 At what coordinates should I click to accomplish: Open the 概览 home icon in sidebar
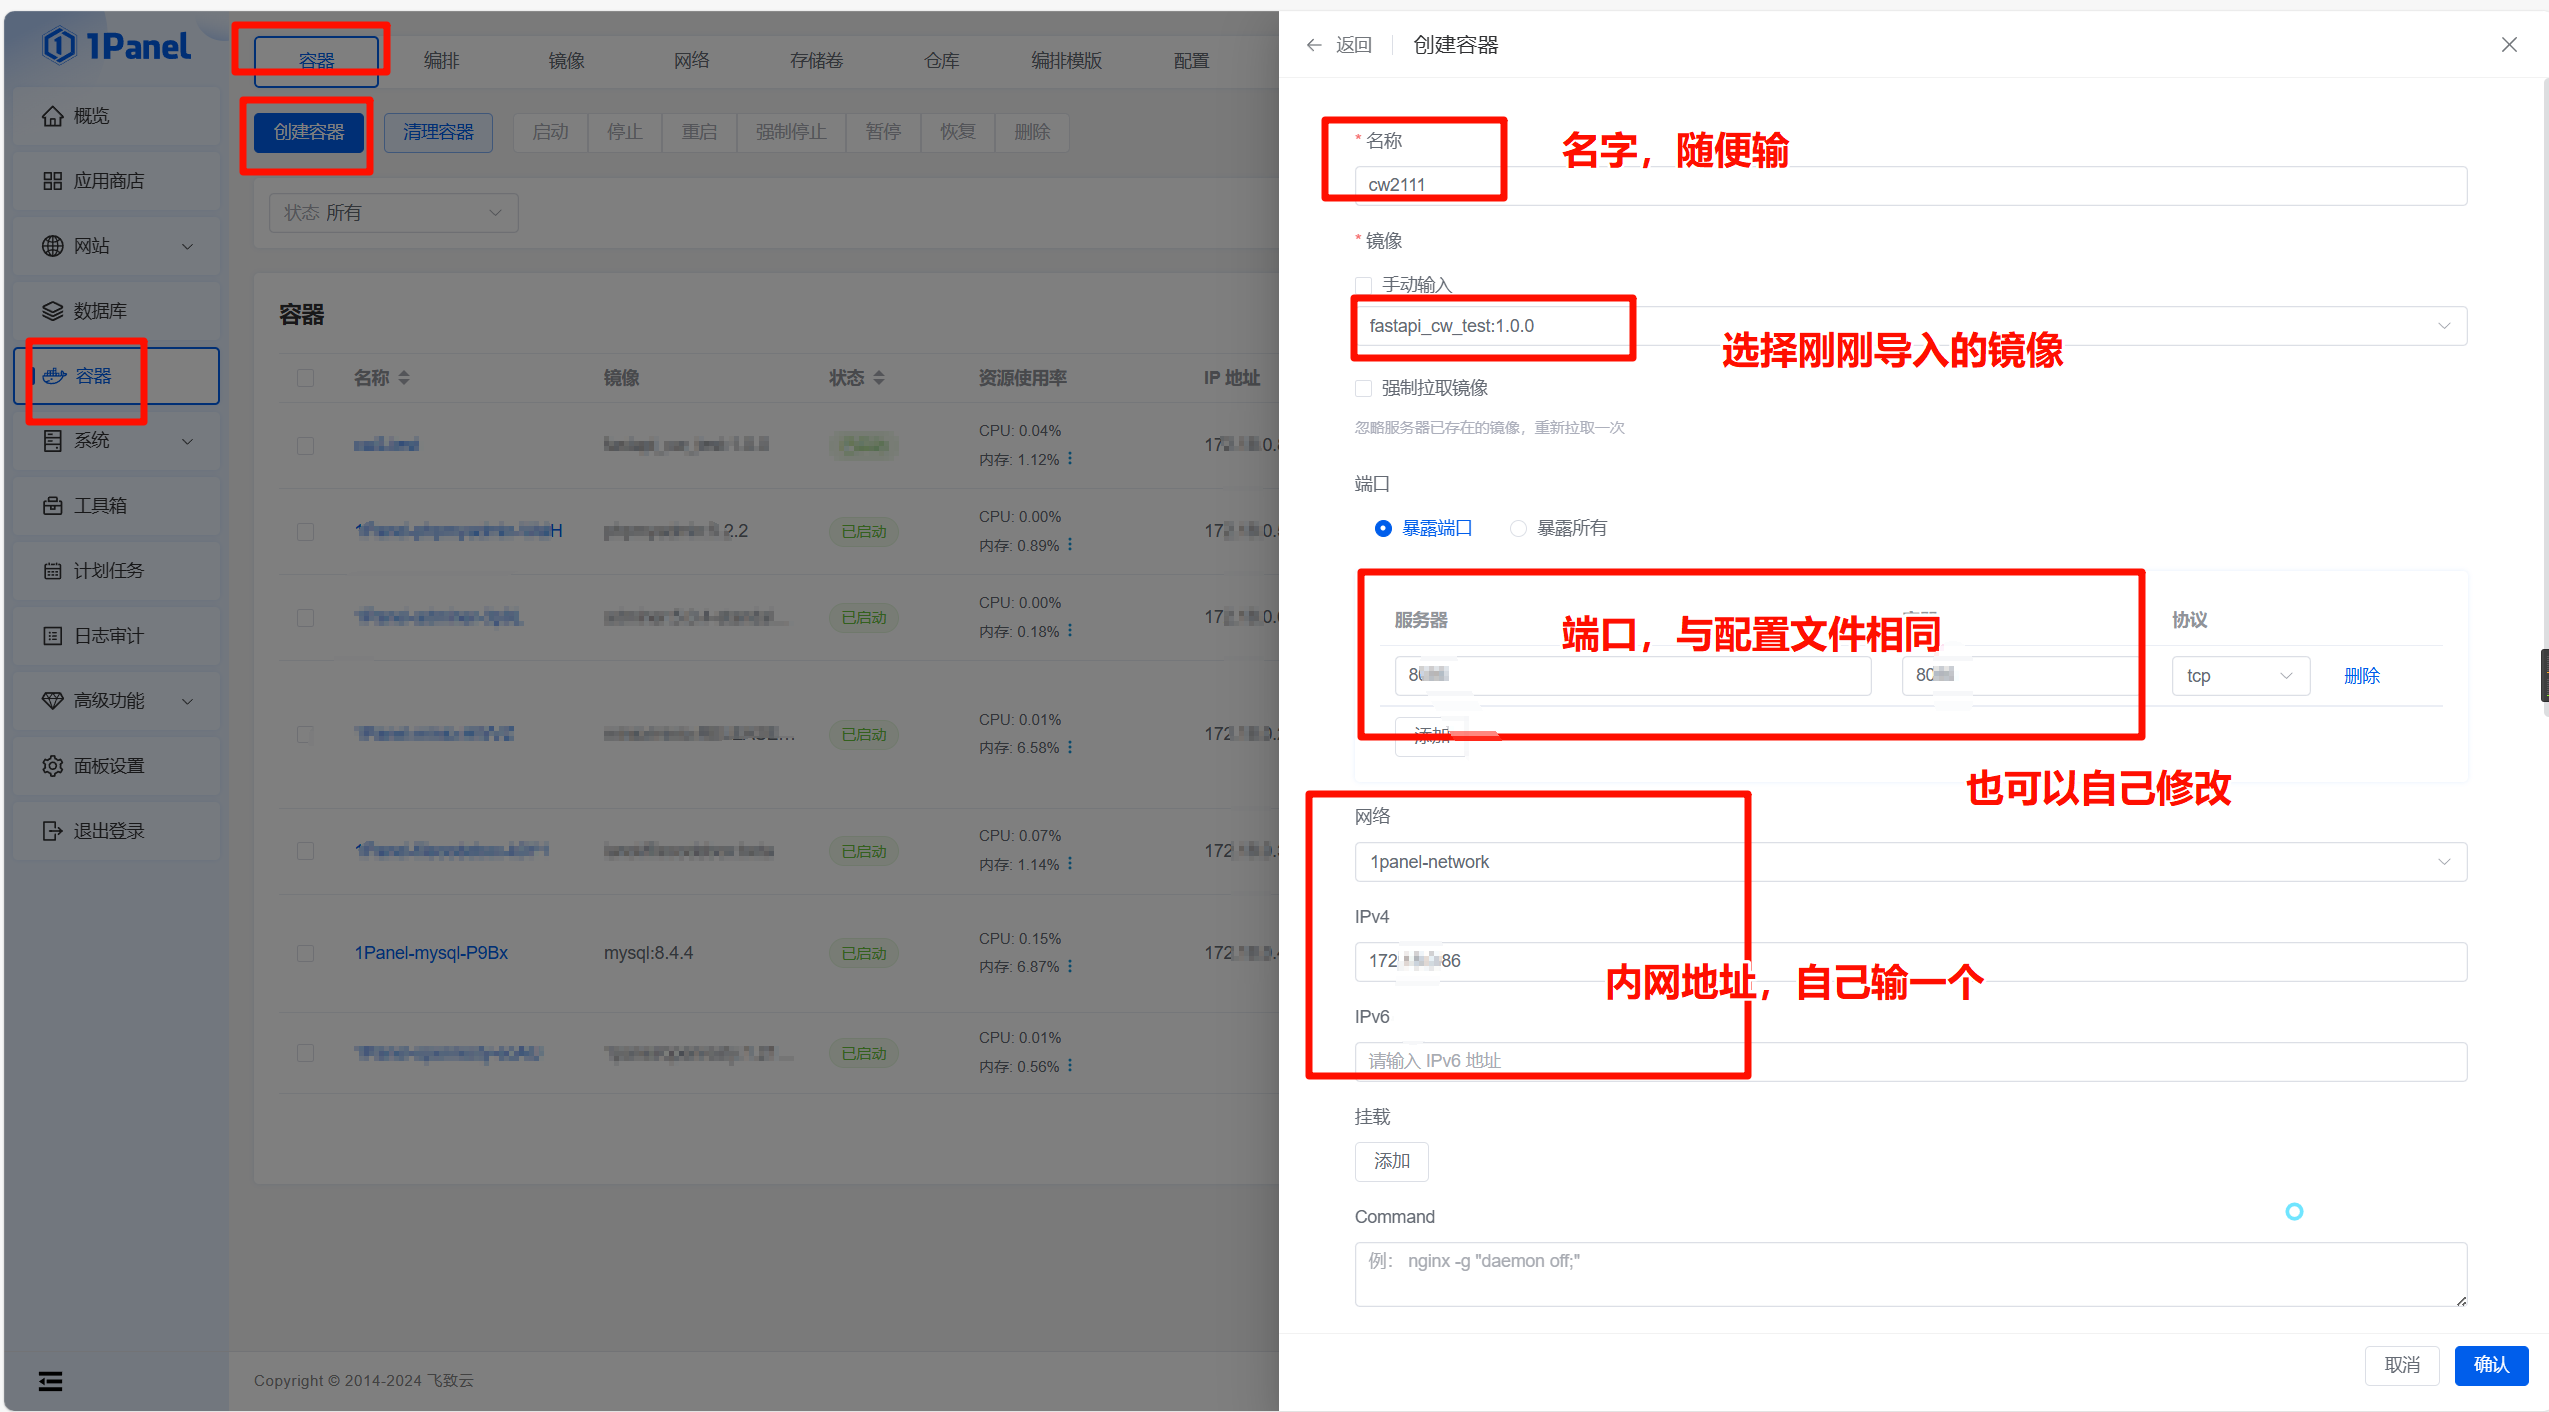click(52, 116)
